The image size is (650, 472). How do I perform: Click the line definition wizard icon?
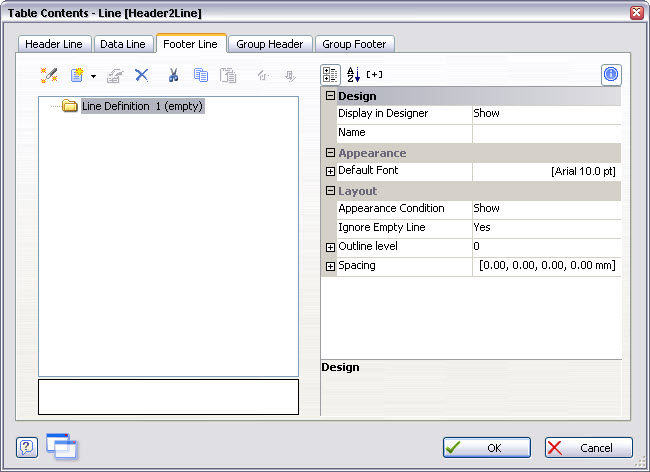click(49, 75)
